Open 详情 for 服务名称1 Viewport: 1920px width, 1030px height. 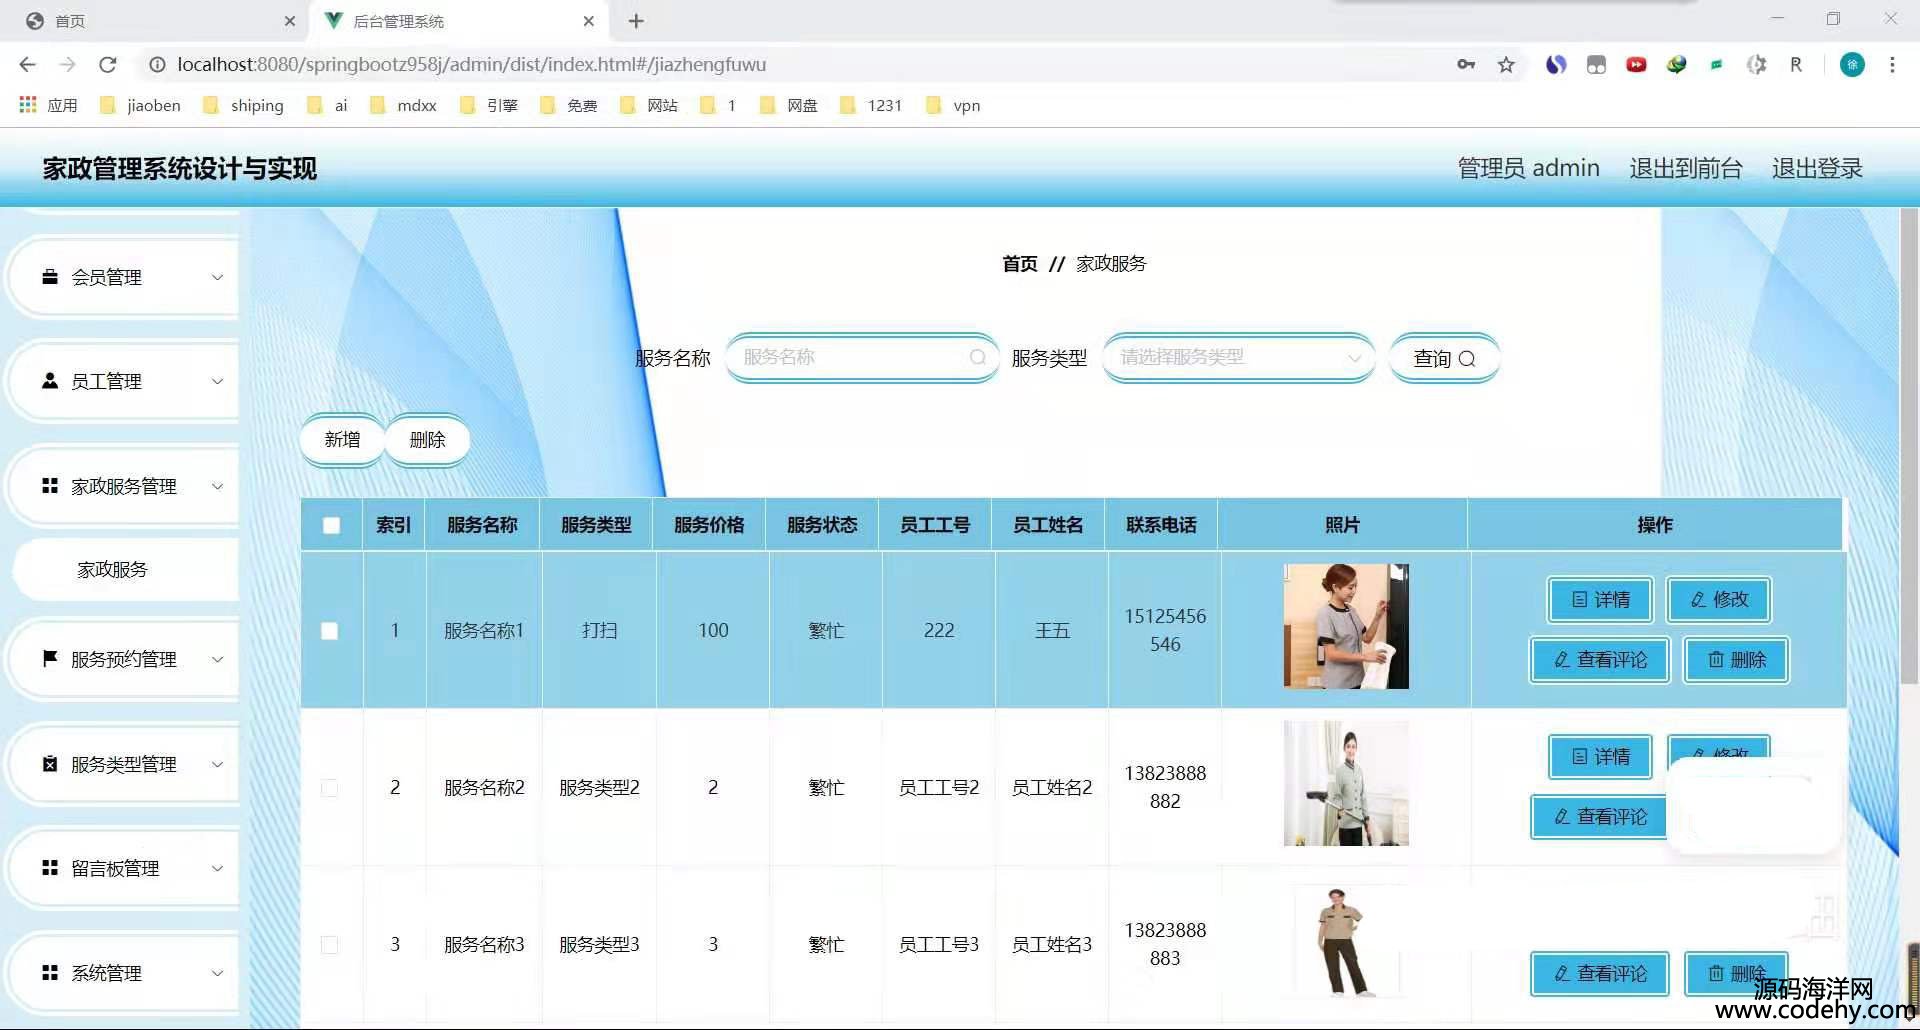[1600, 600]
